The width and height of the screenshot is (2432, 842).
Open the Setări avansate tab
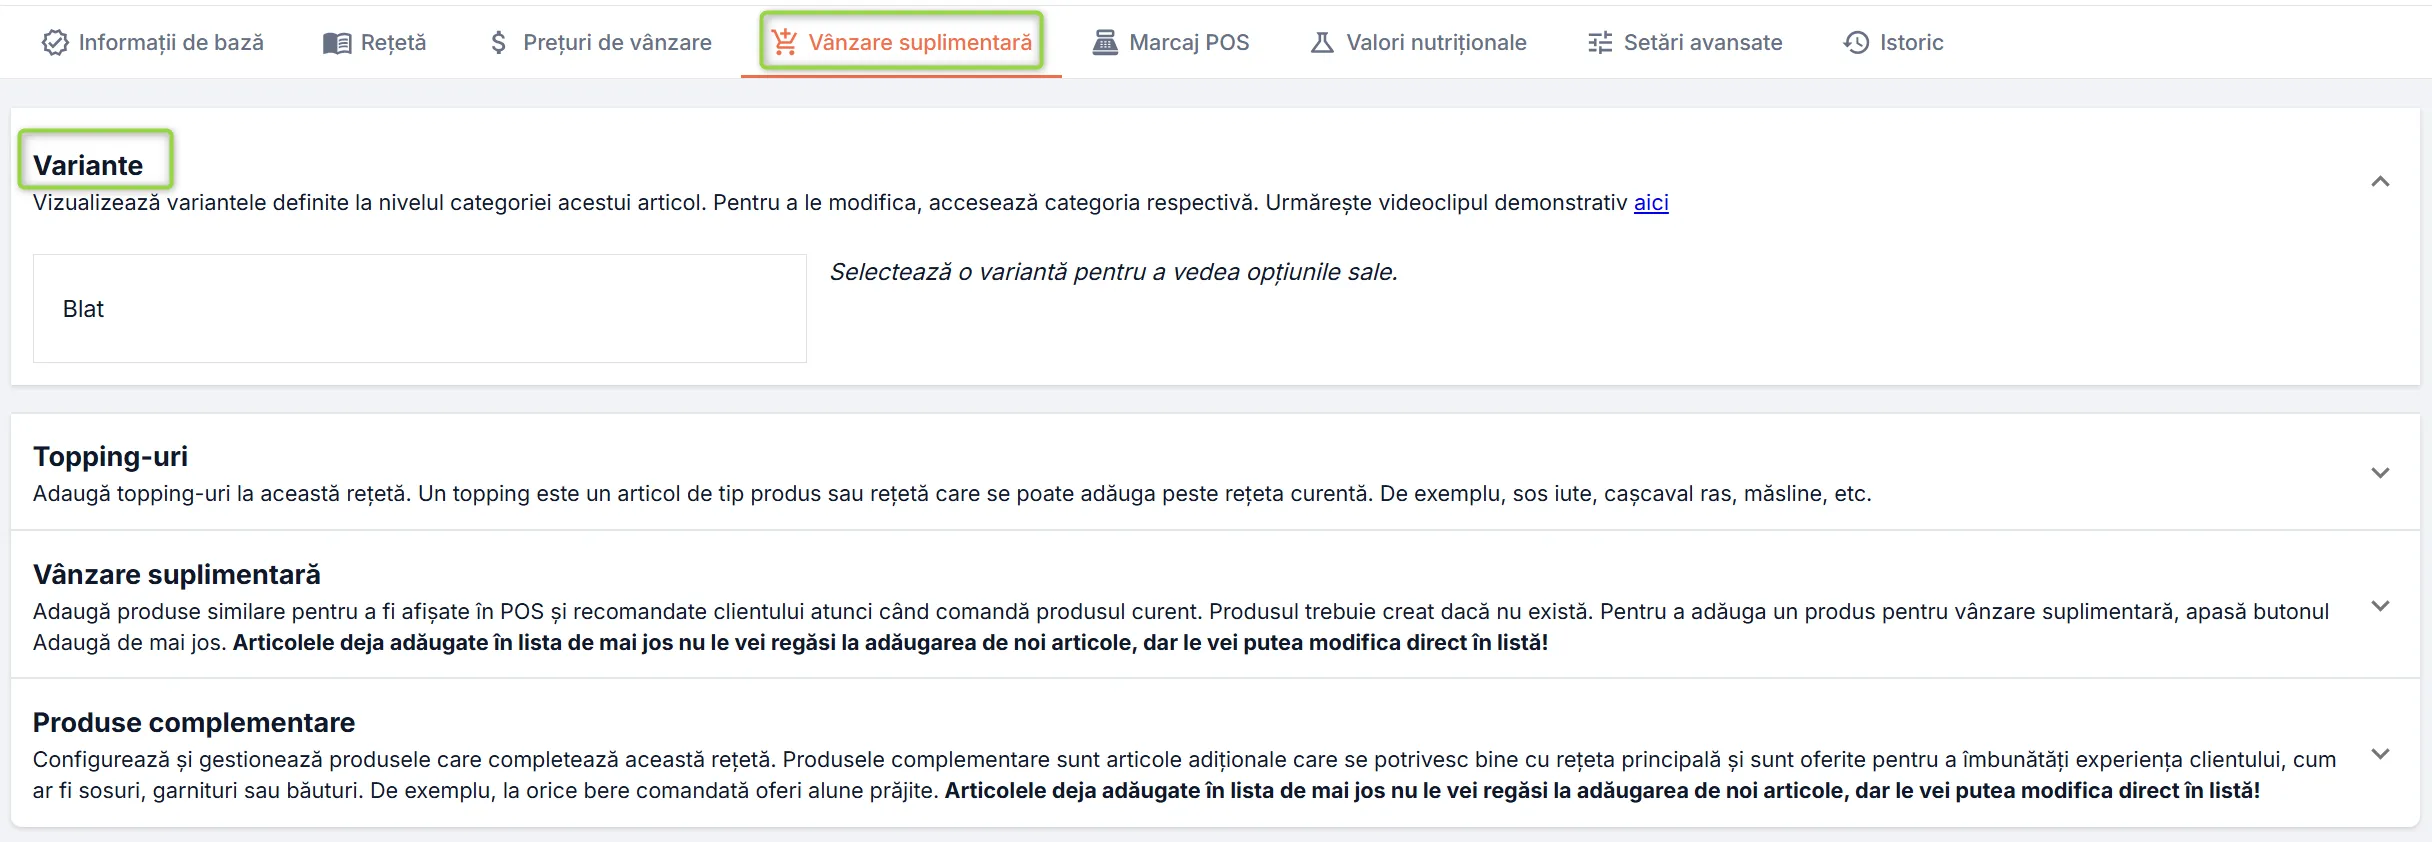pos(1685,42)
